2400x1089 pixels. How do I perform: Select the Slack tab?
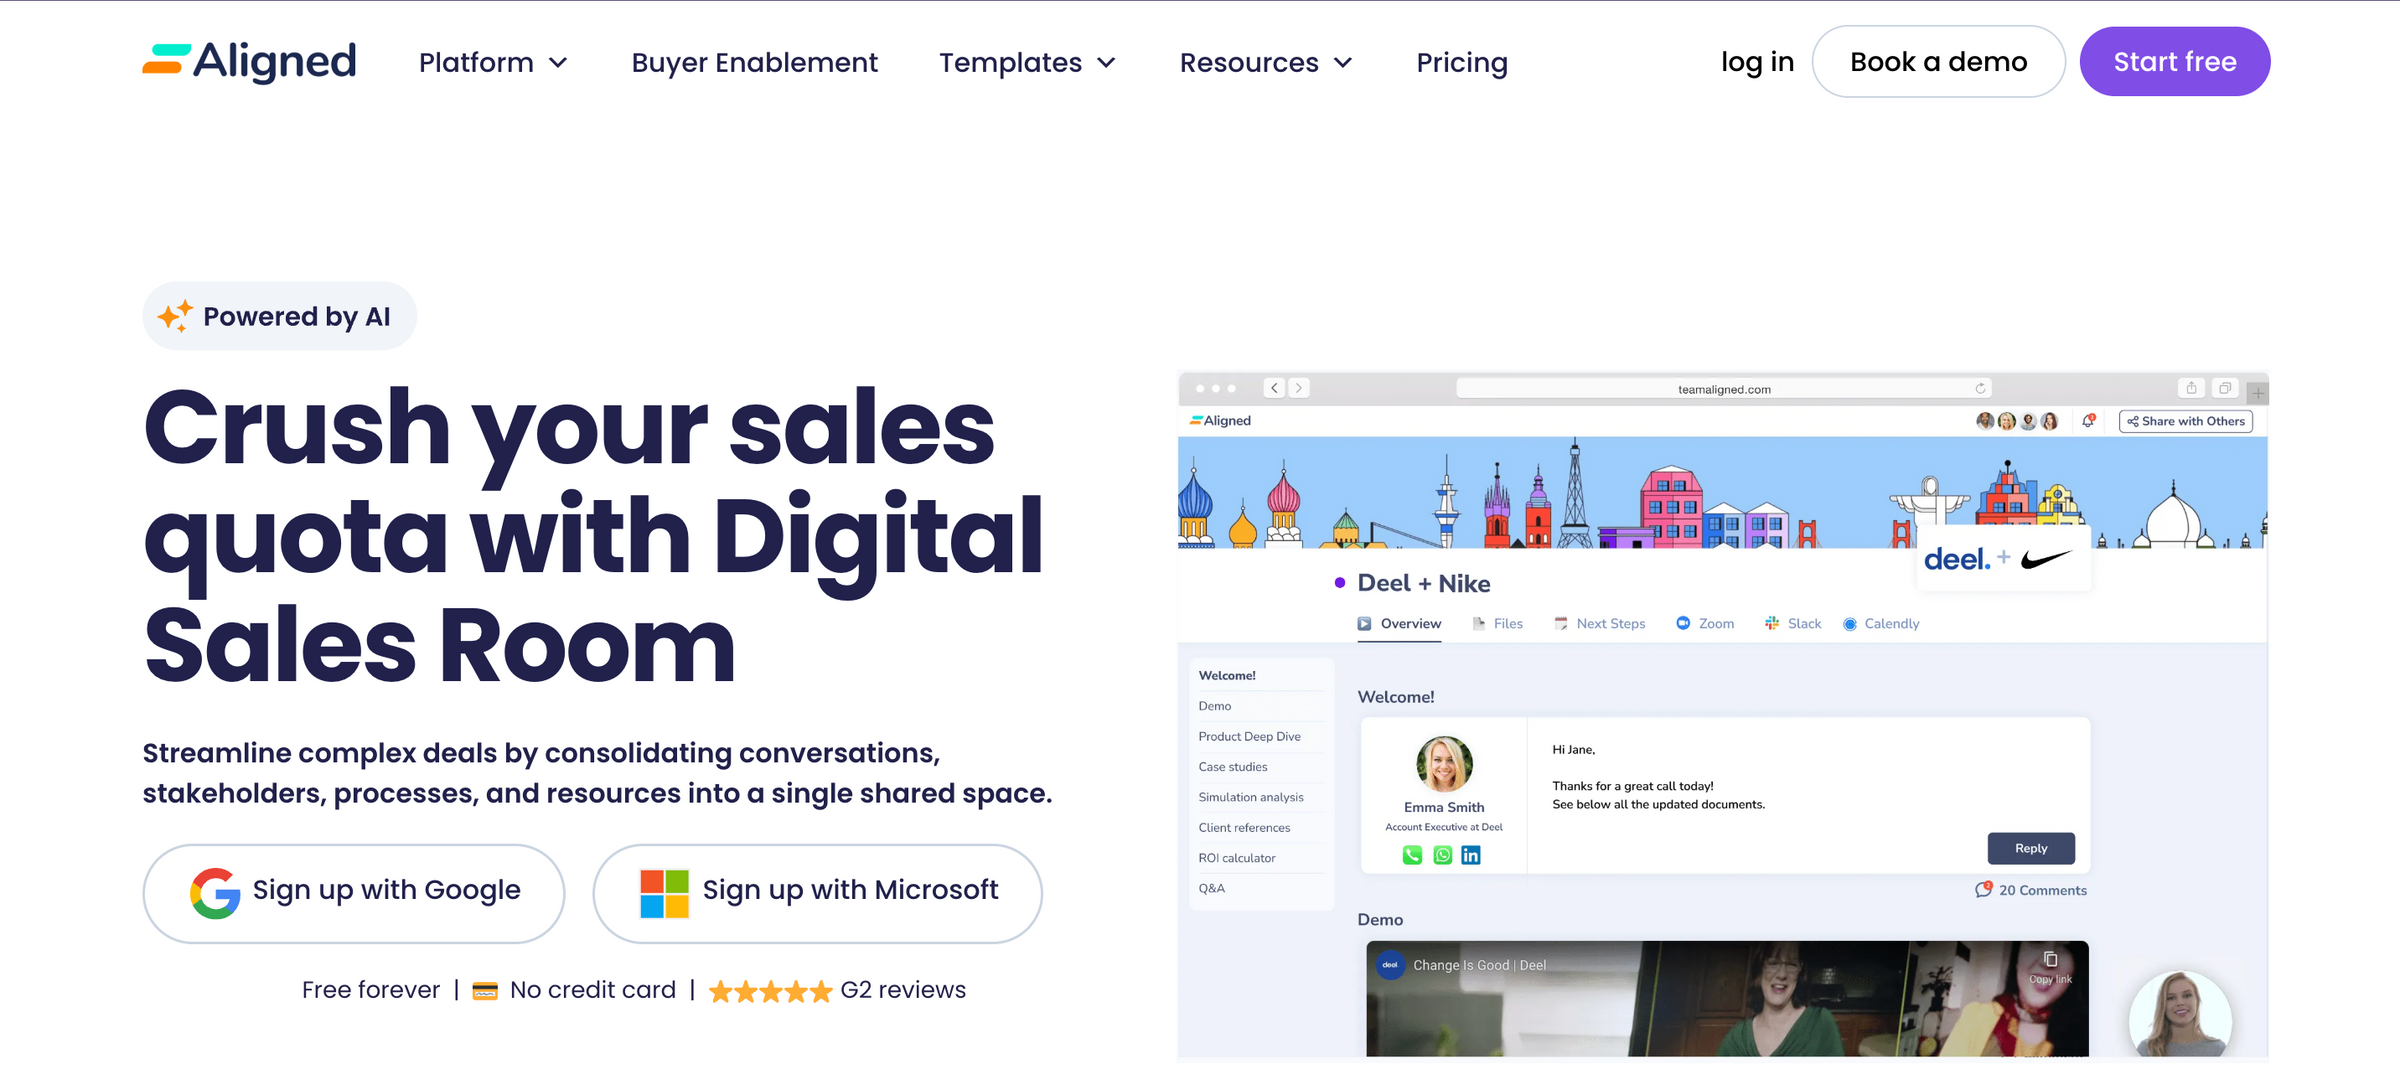point(1793,623)
